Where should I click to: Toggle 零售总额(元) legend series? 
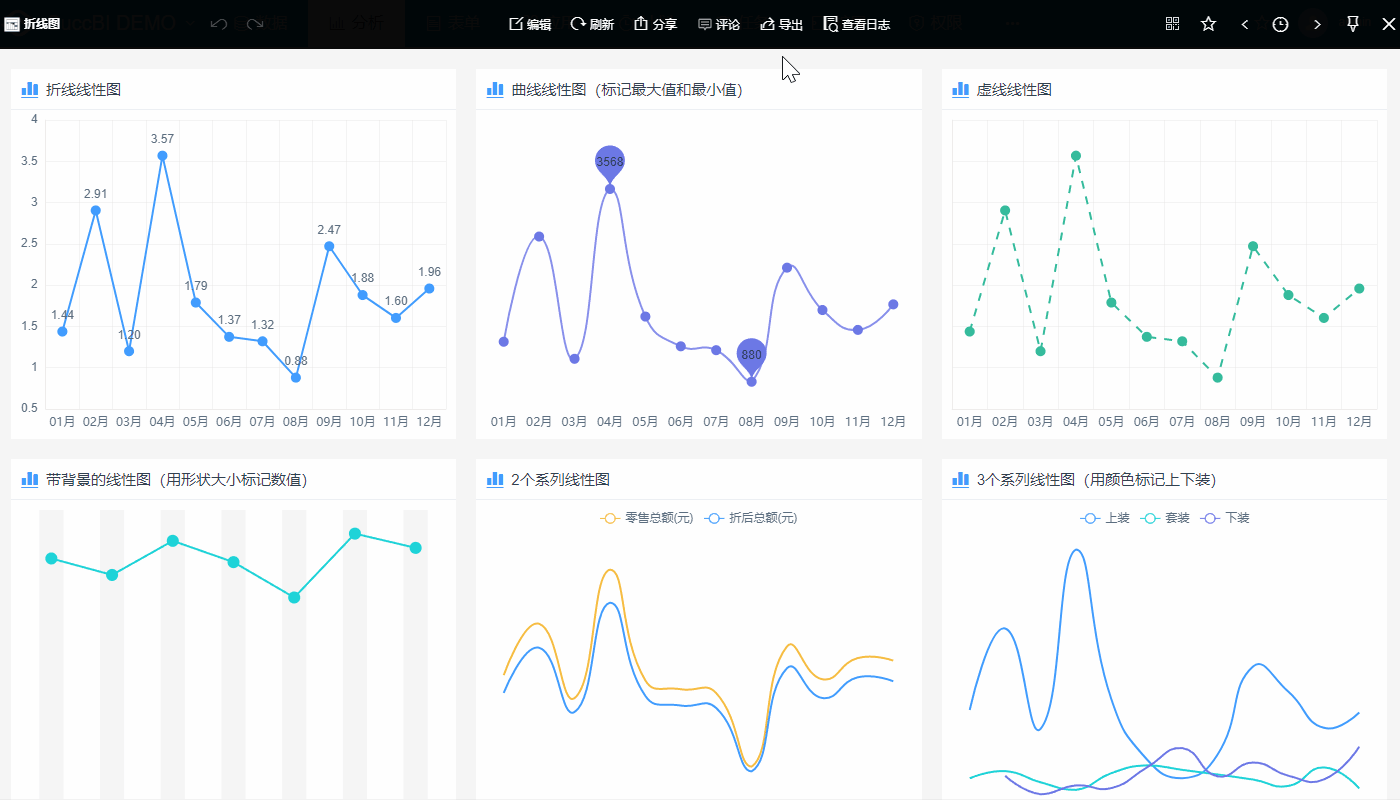[647, 518]
